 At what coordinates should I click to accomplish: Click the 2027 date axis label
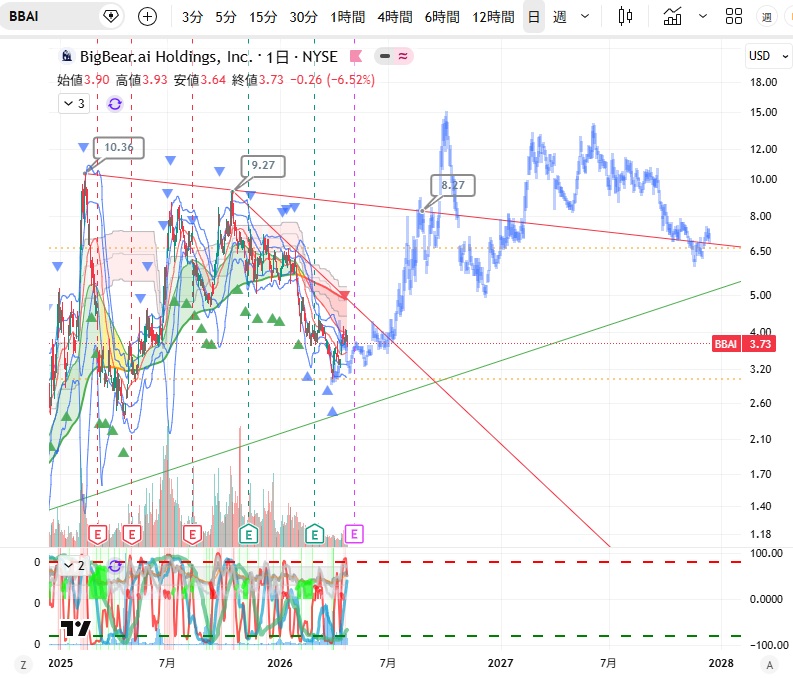[x=500, y=663]
